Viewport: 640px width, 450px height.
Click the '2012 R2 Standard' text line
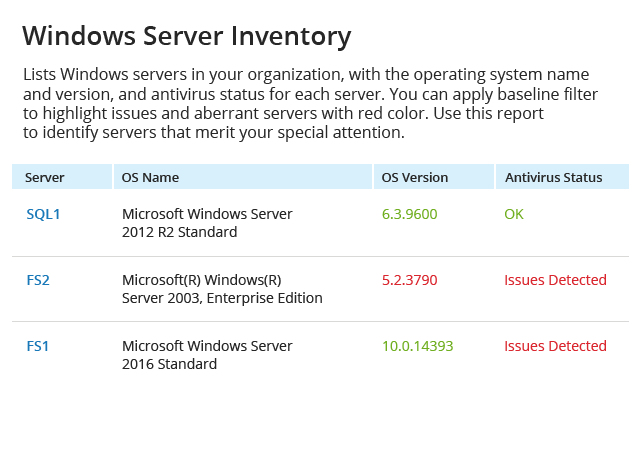point(180,232)
